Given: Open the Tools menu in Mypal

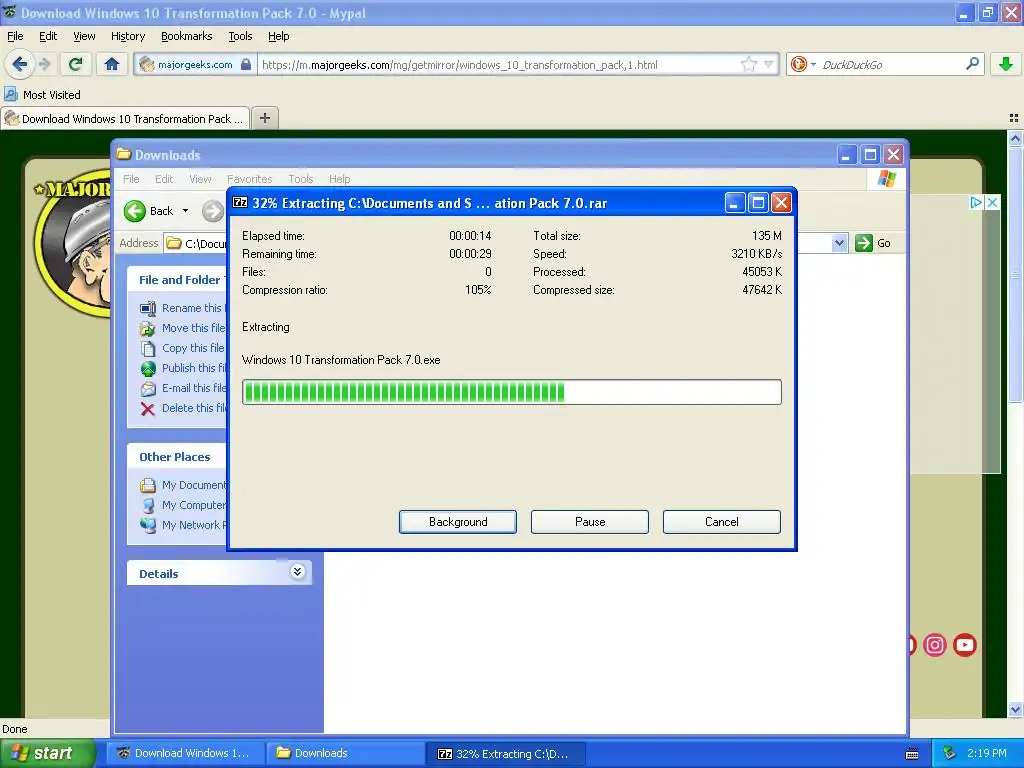Looking at the screenshot, I should 240,36.
